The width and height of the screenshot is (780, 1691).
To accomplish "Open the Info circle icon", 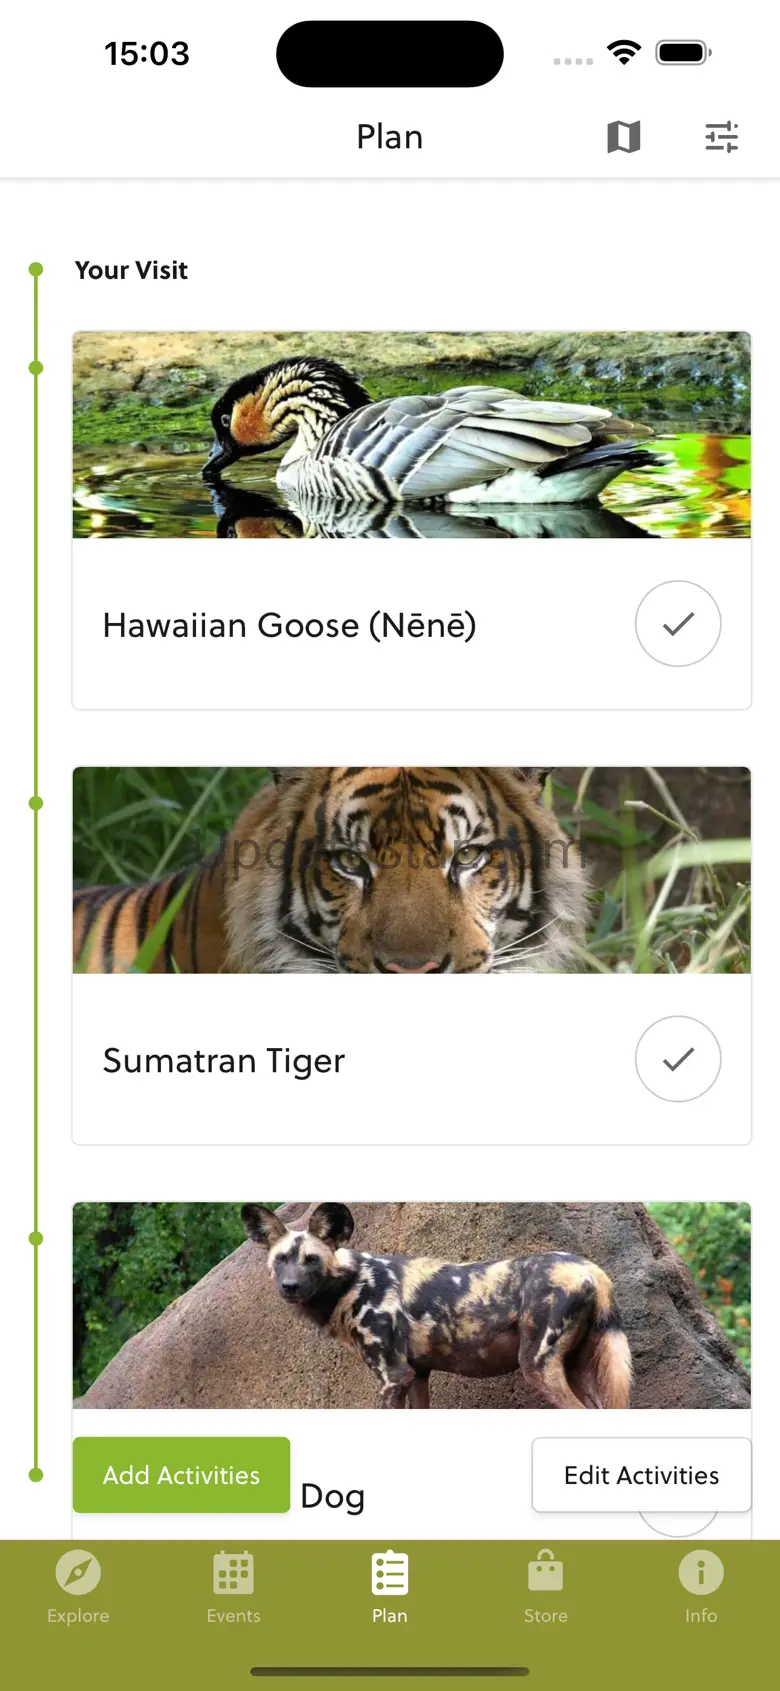I will pos(701,1573).
